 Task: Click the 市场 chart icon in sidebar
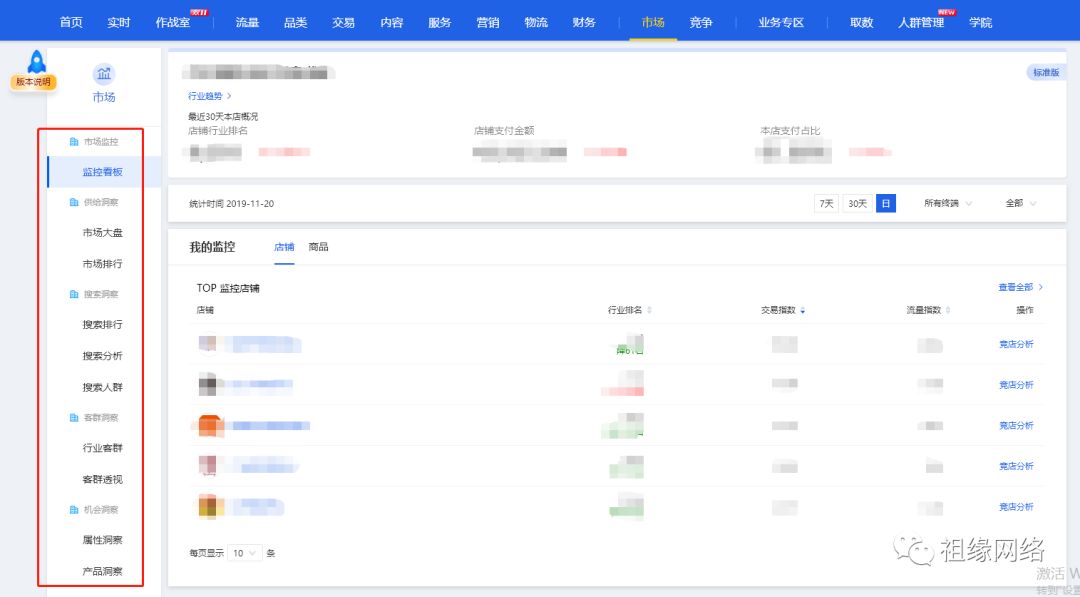pyautogui.click(x=104, y=74)
